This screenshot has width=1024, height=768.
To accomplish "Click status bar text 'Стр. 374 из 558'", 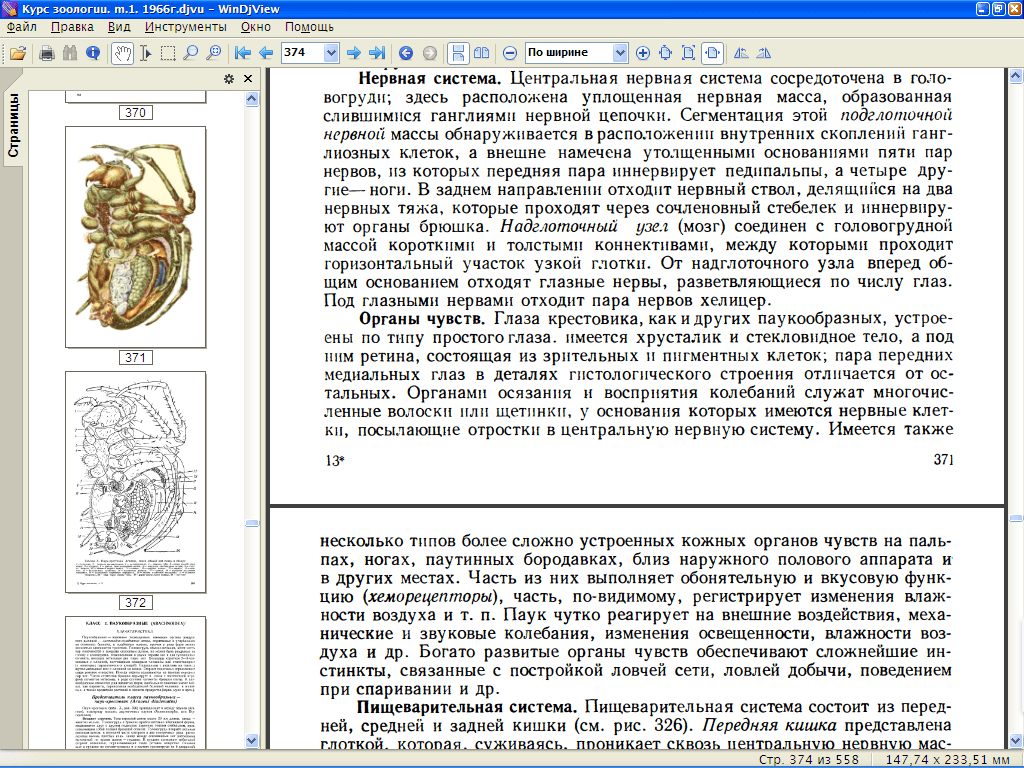I will click(x=808, y=760).
